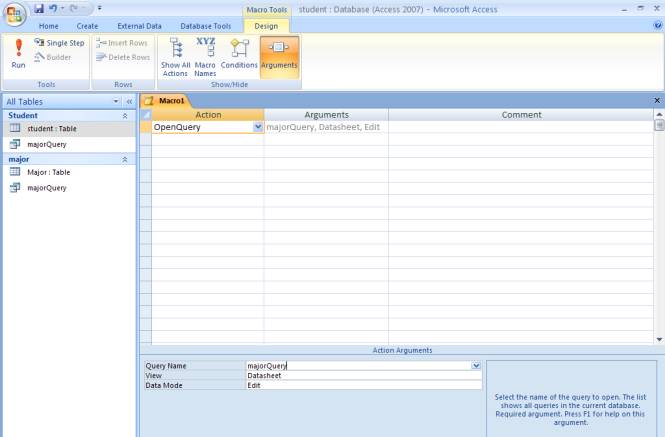Open the Home ribbon tab

[49, 26]
